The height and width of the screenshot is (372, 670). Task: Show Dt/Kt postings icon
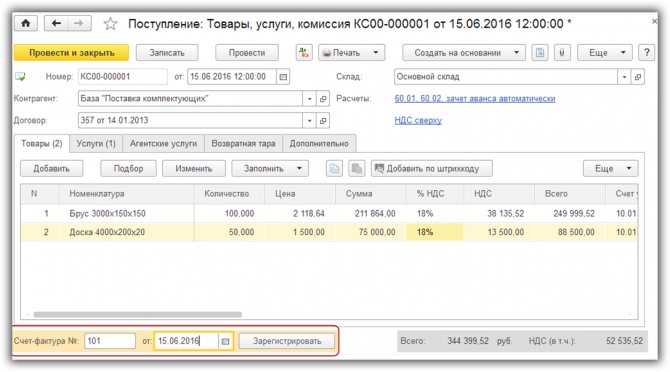(304, 53)
